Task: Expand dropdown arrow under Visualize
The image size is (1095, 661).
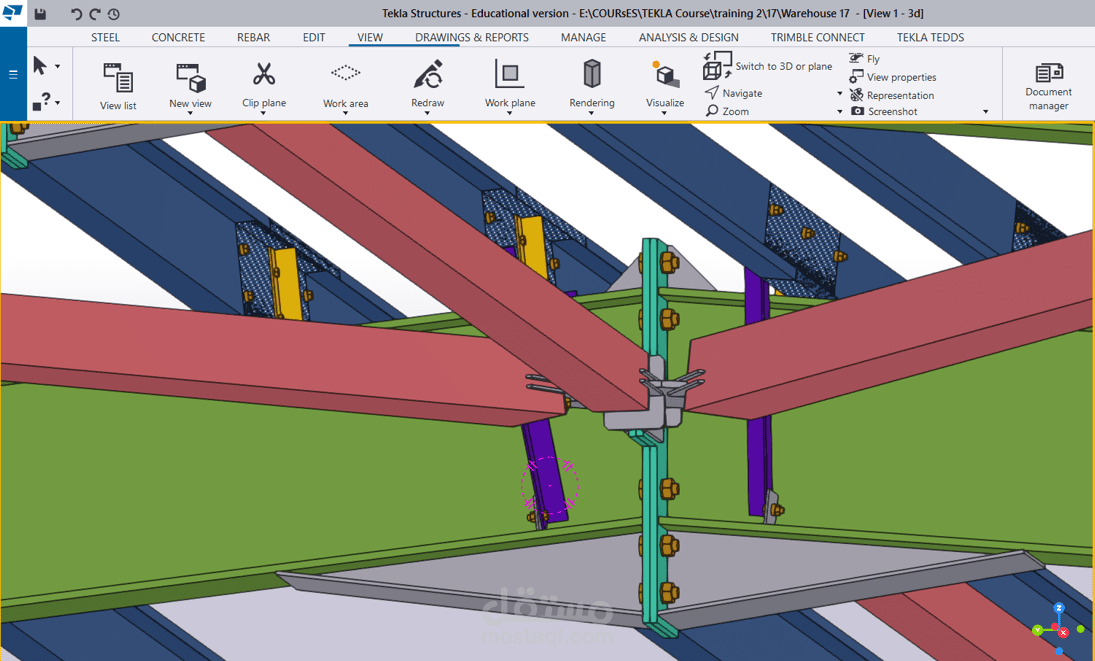Action: [665, 113]
